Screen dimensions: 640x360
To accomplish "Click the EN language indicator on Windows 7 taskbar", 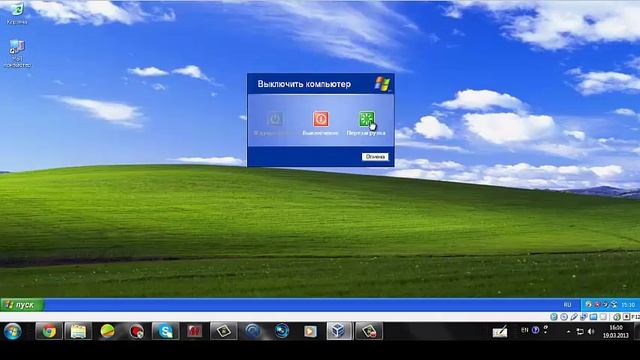I will pos(524,330).
